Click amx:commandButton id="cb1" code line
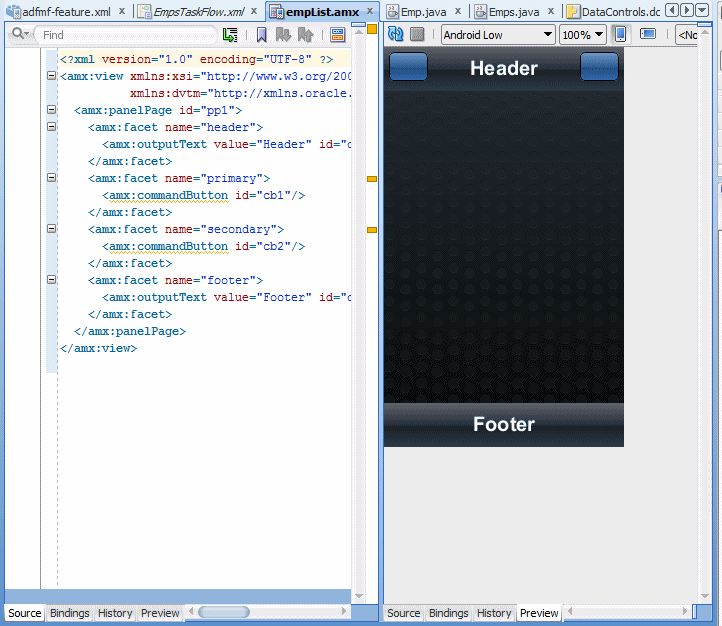722x626 pixels. 204,195
